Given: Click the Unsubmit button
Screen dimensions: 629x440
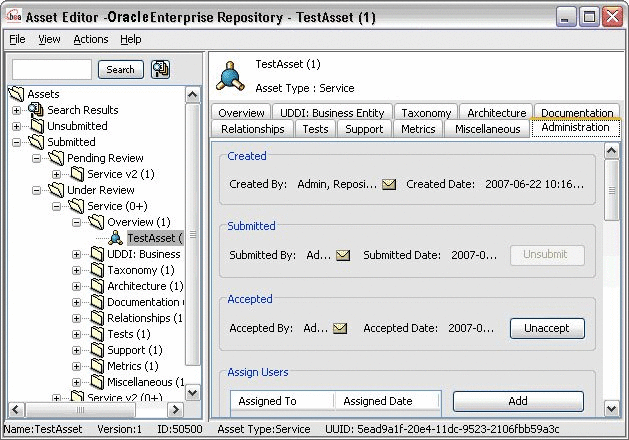Looking at the screenshot, I should click(547, 255).
